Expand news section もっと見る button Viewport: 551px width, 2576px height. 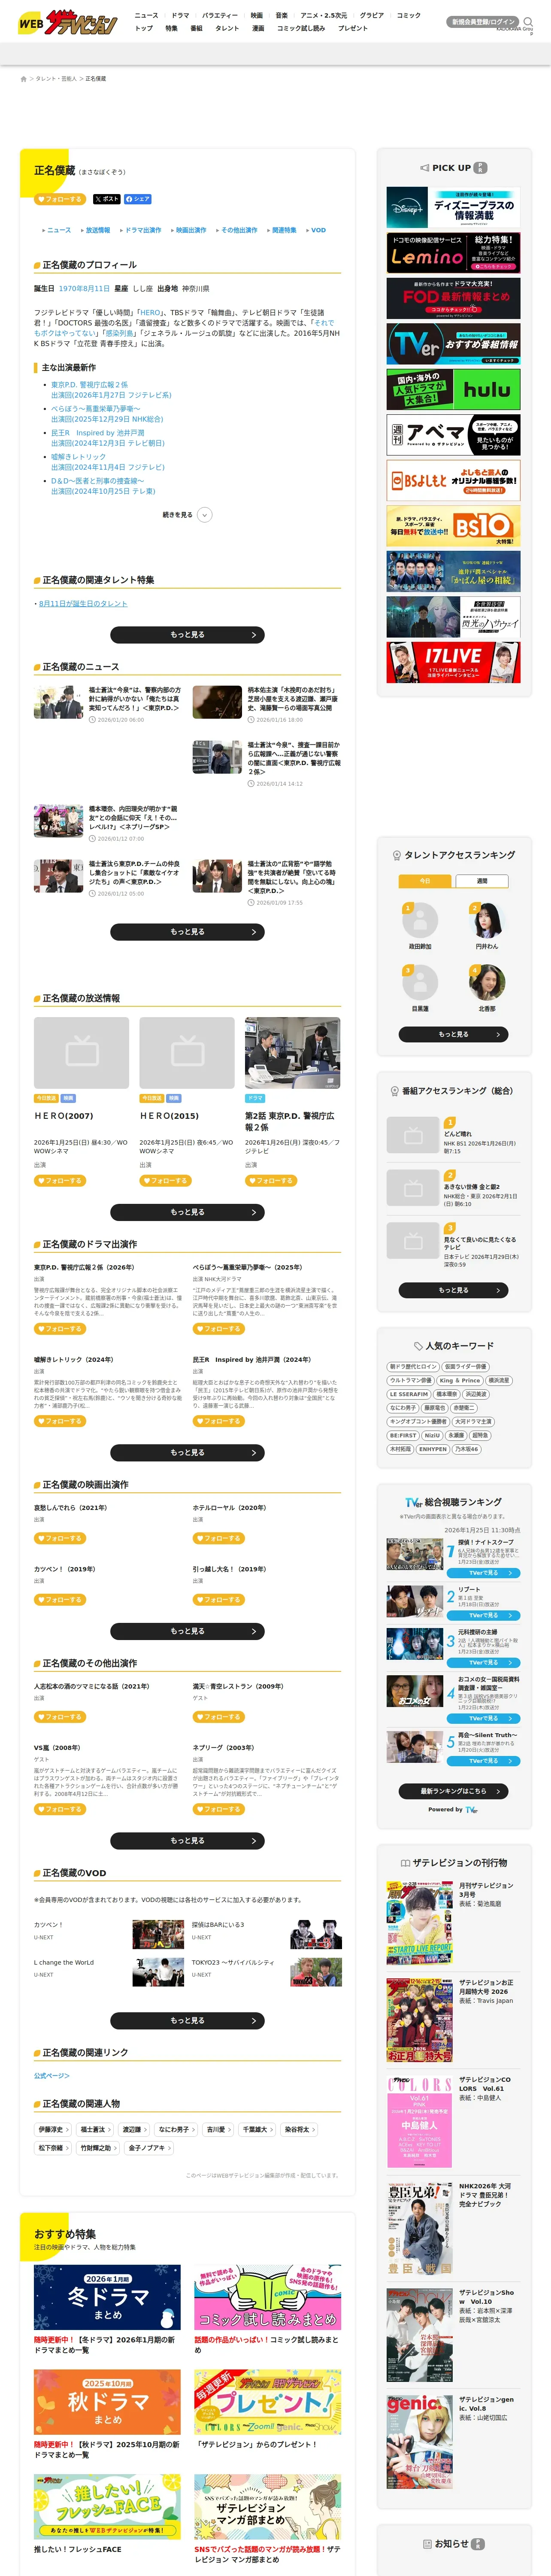point(187,932)
